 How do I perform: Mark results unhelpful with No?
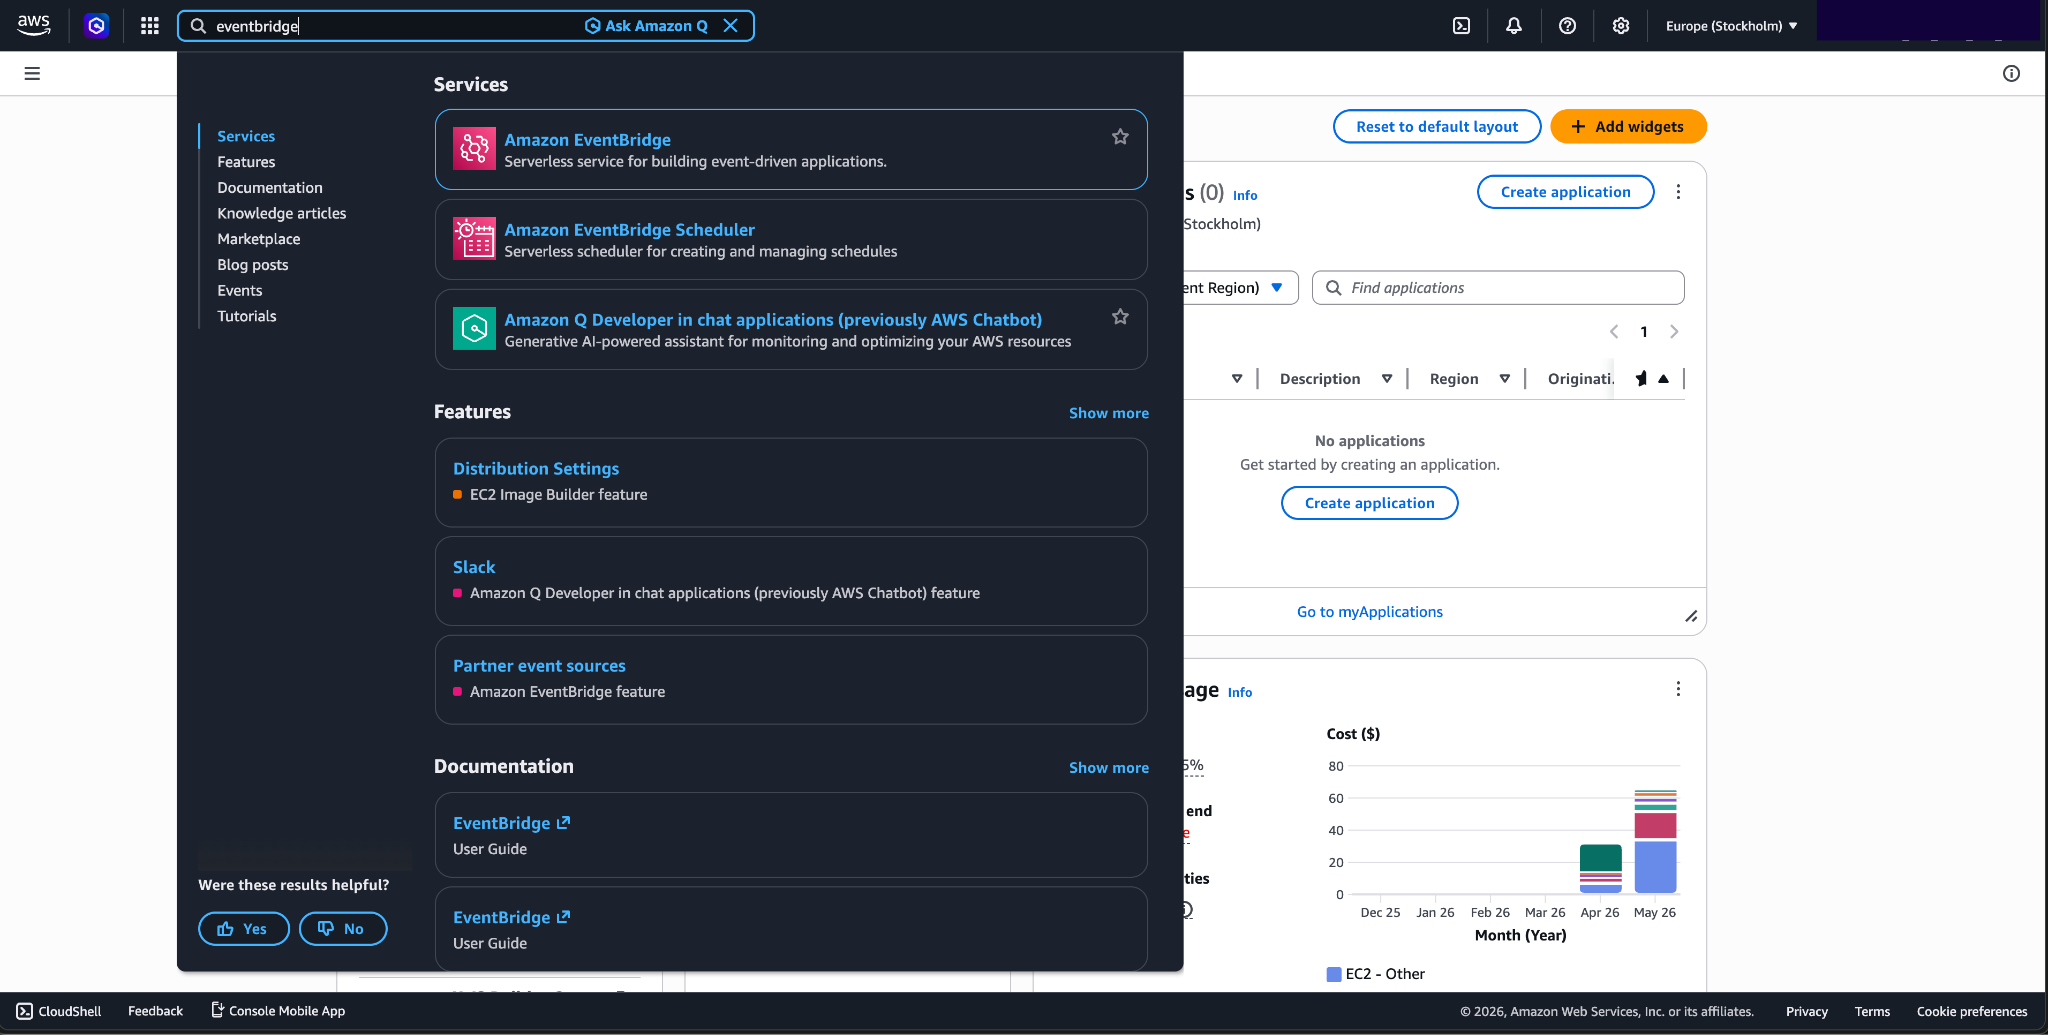342,929
